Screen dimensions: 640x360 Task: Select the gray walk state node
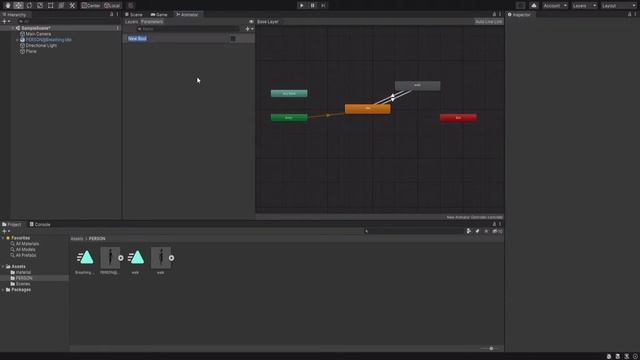pyautogui.click(x=417, y=85)
